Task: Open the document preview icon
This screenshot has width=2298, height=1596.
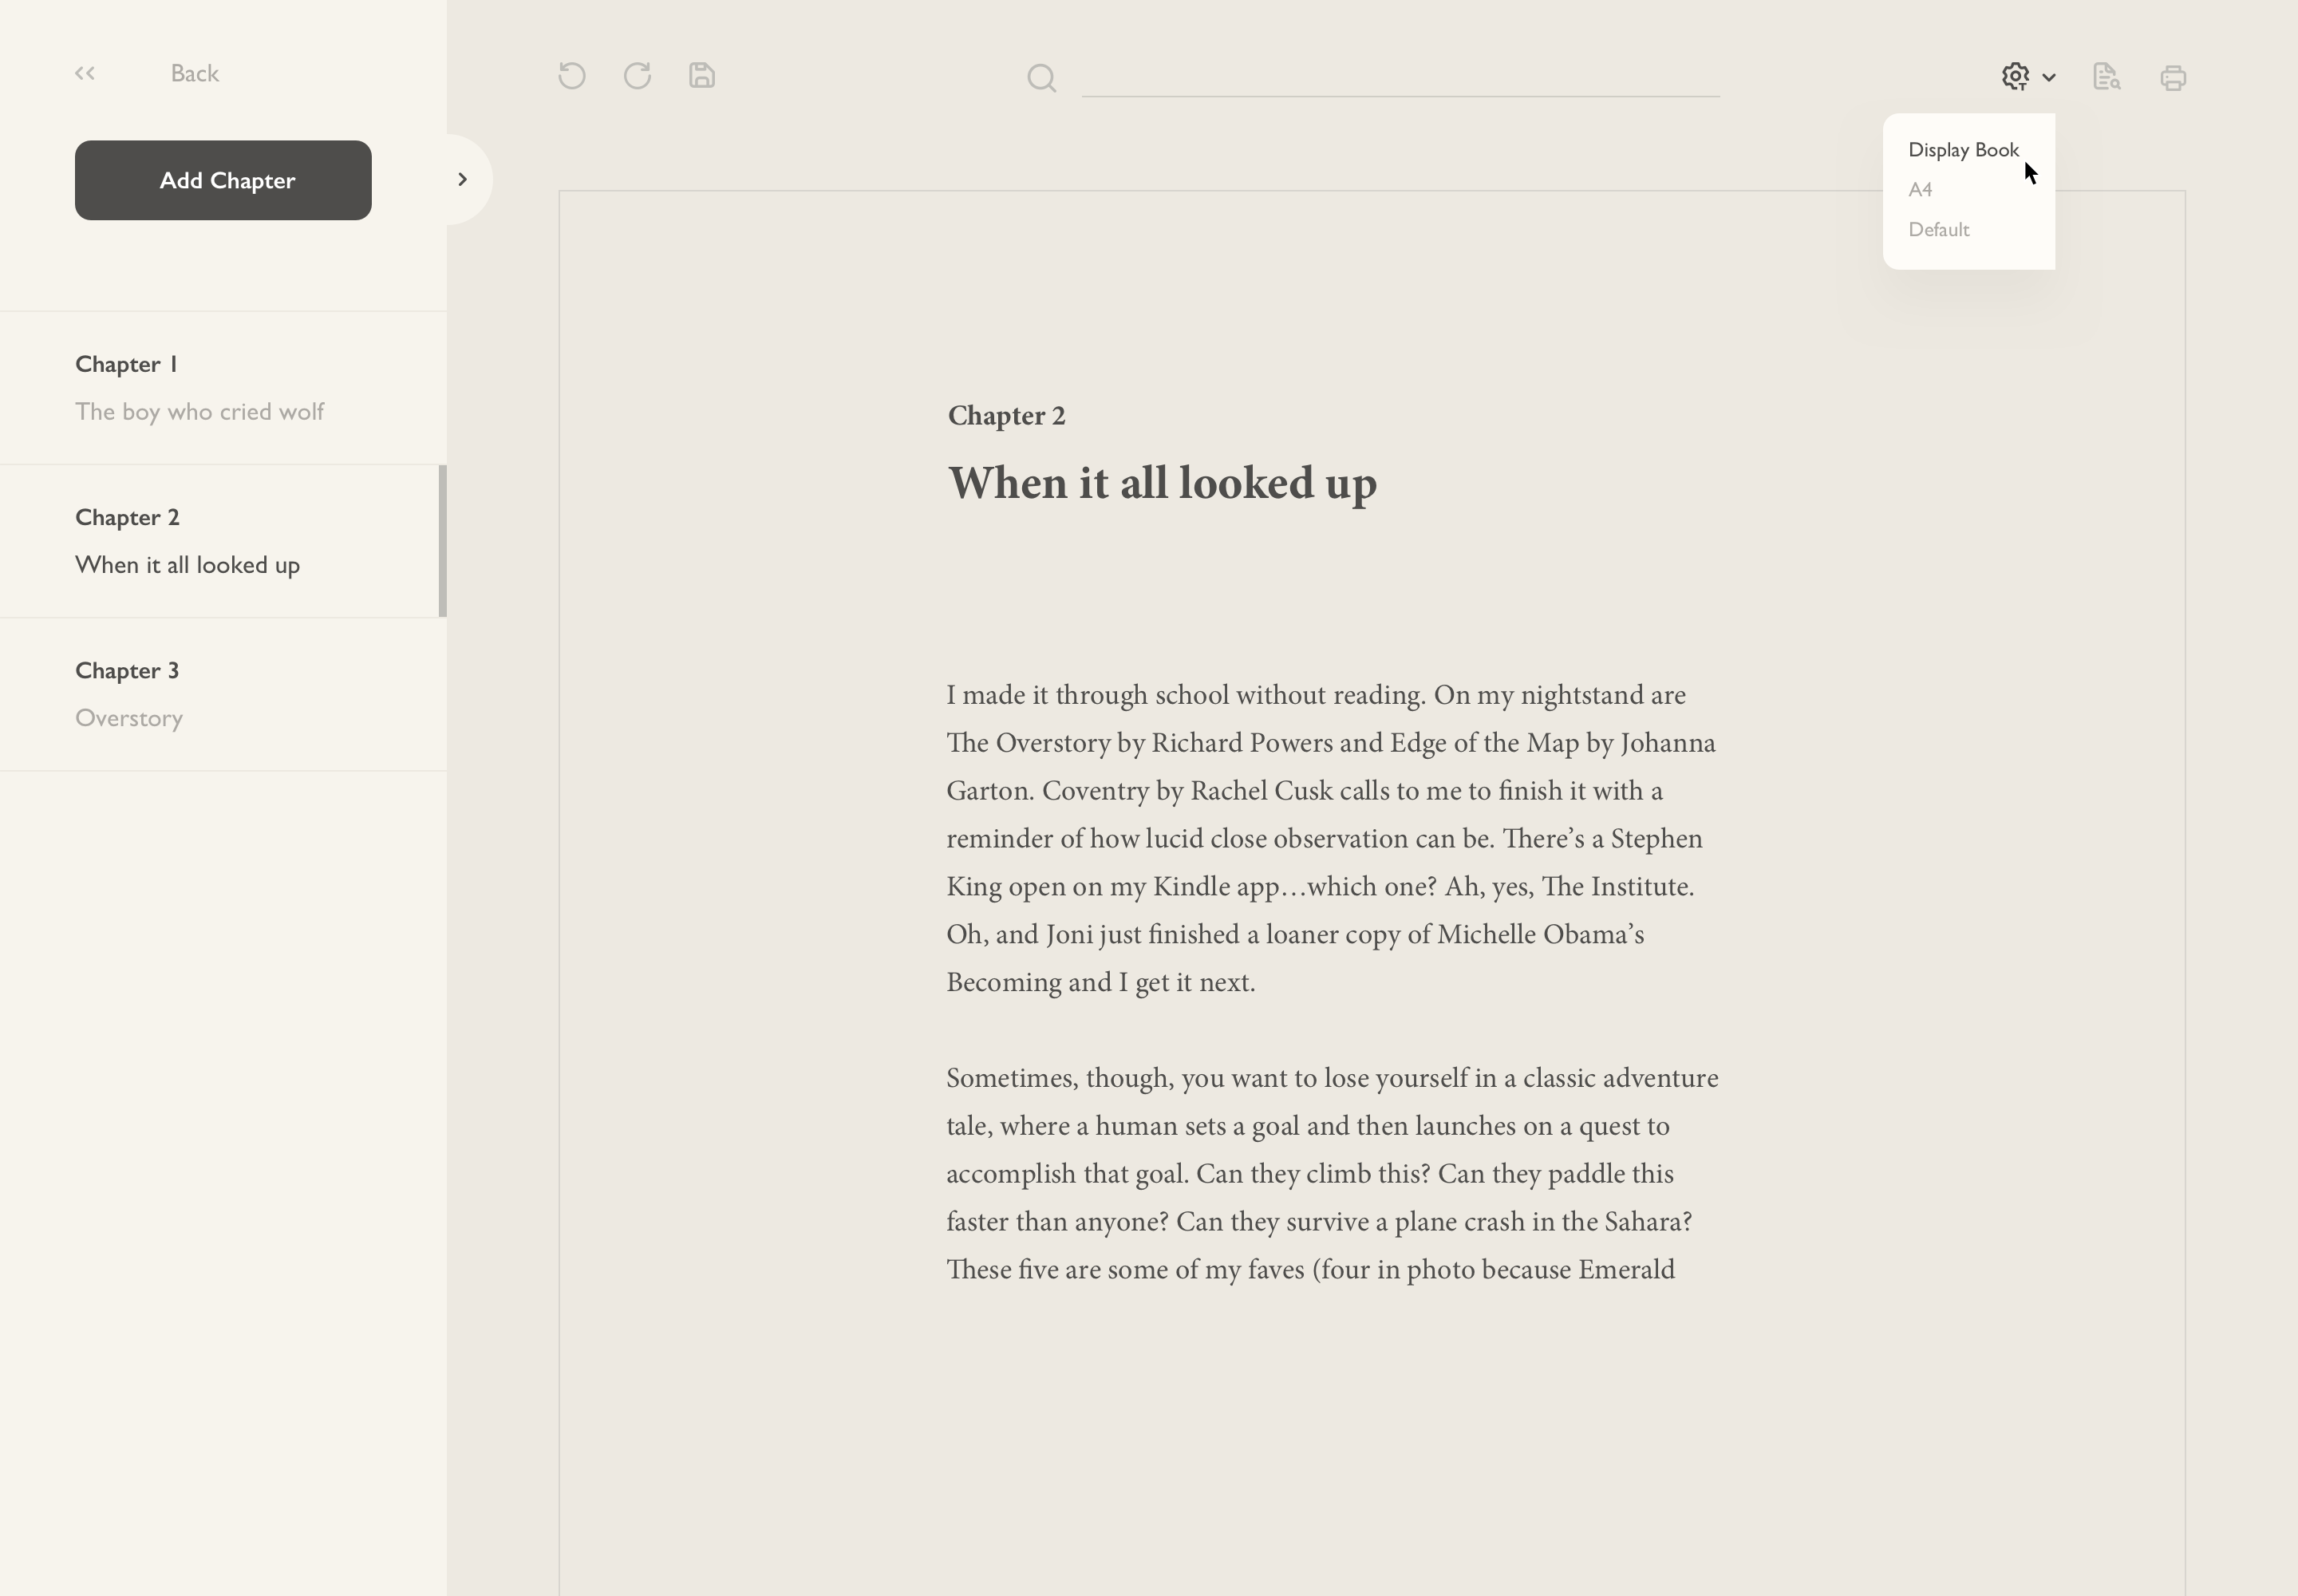Action: [2106, 77]
